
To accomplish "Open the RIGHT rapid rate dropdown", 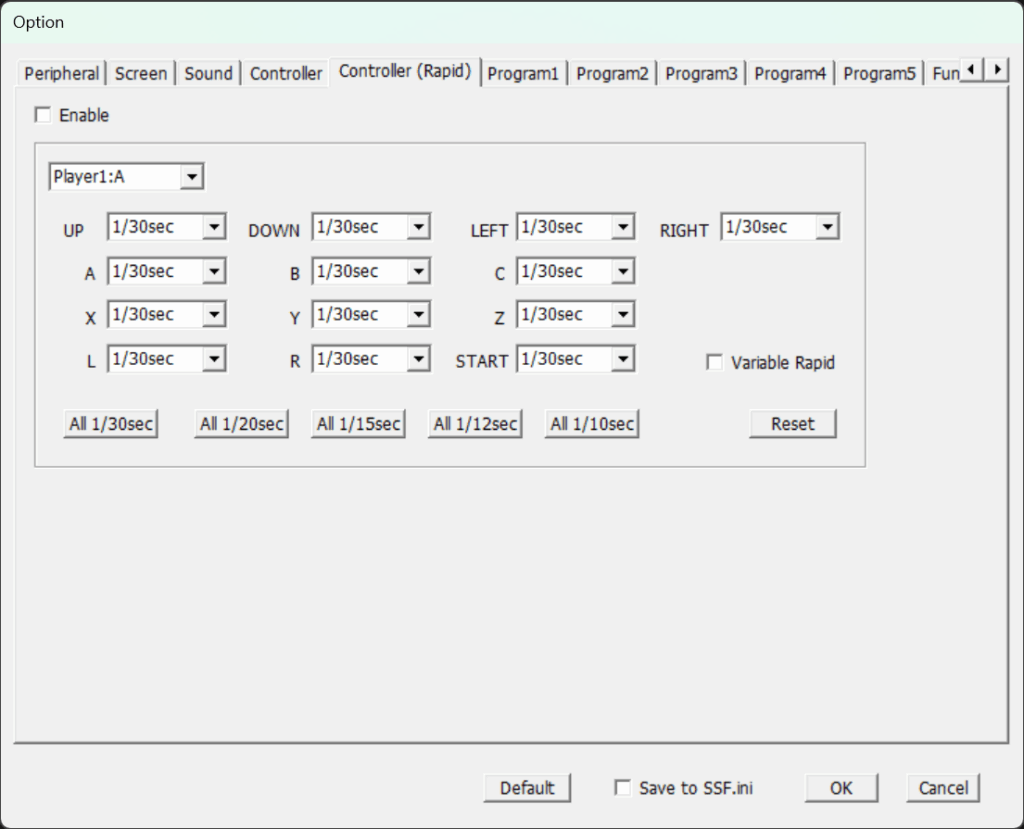I will click(x=827, y=228).
